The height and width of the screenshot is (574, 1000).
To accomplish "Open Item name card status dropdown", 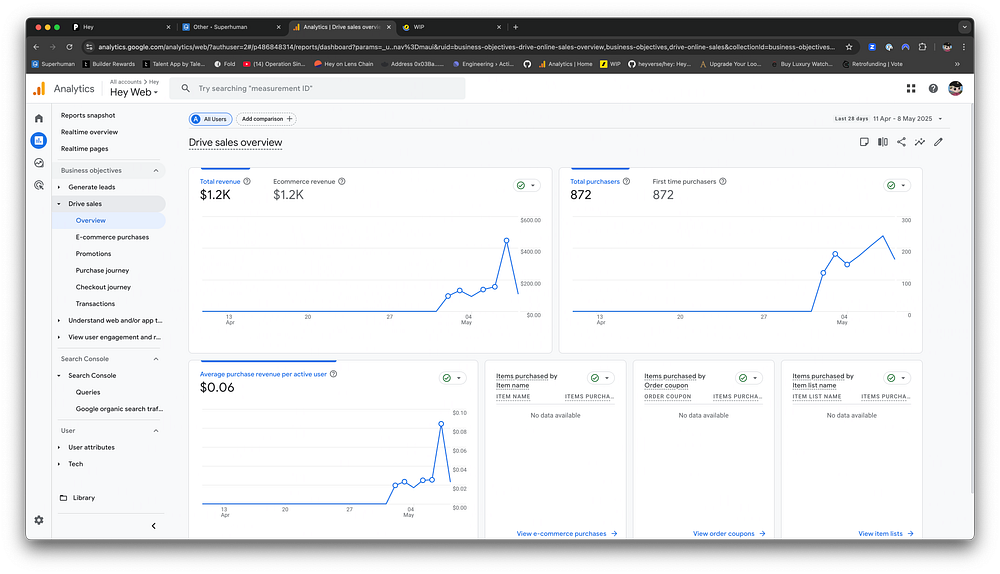I will [601, 378].
